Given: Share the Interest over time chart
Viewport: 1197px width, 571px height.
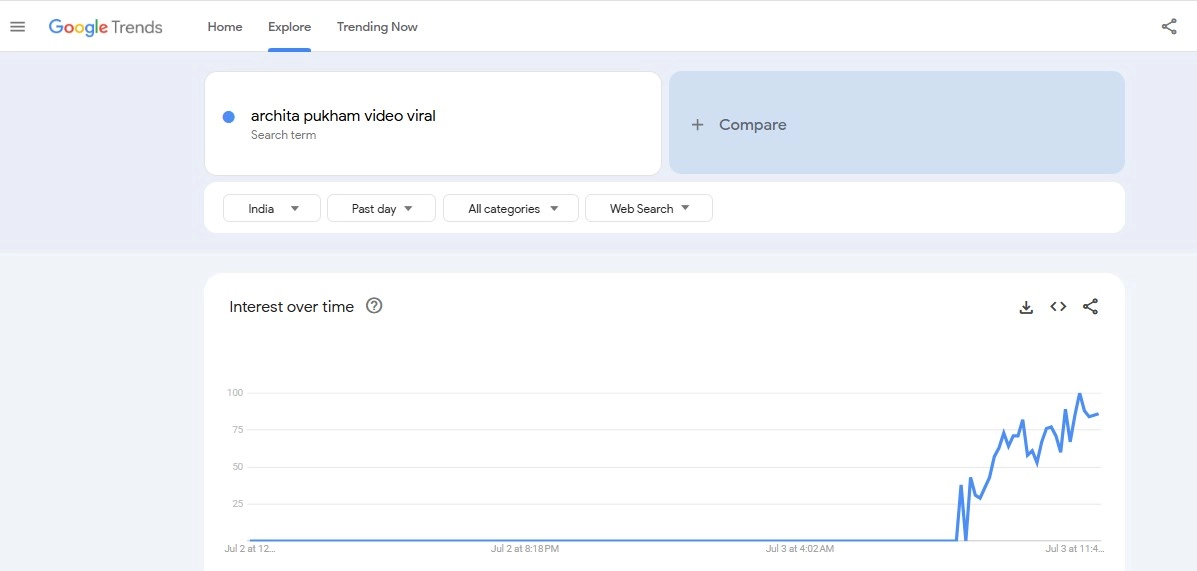Looking at the screenshot, I should point(1090,307).
